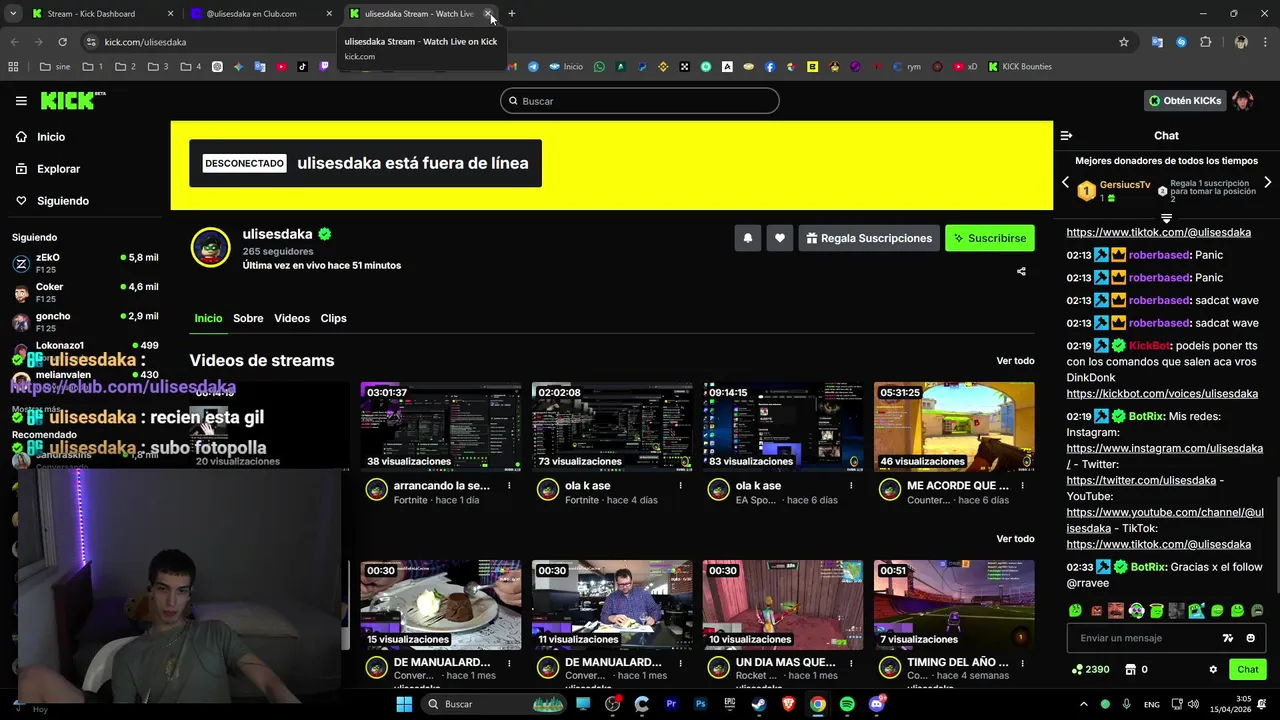Open Photoshop from the taskbar
Screen dimensions: 1280x720
pos(700,704)
